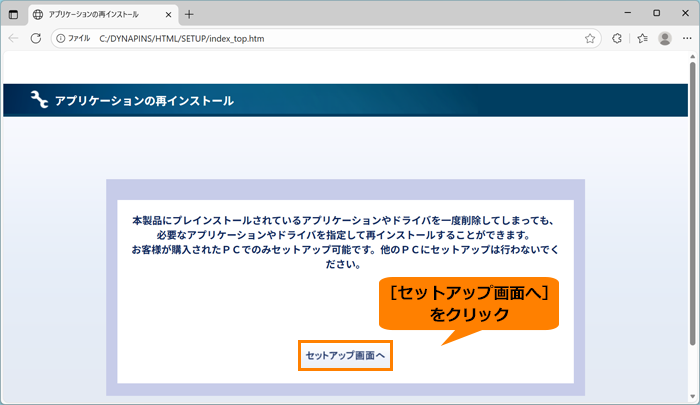Add this page to favorites with the star icon
This screenshot has height=405, width=700.
coord(590,38)
